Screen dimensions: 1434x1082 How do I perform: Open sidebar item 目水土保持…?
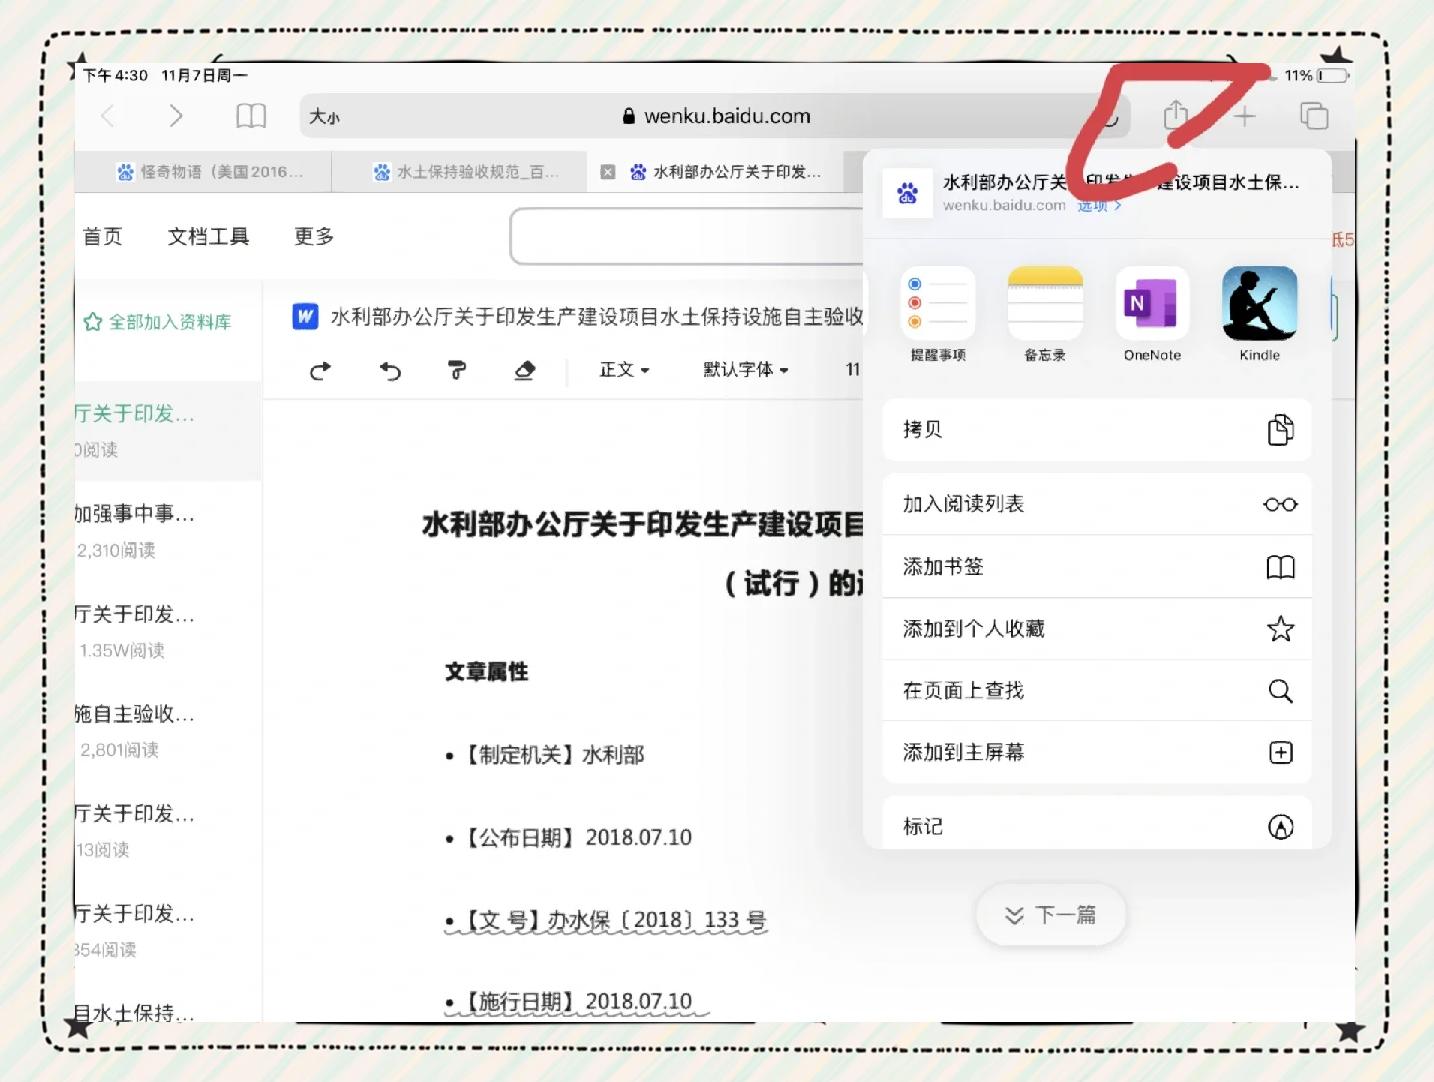[x=135, y=1012]
